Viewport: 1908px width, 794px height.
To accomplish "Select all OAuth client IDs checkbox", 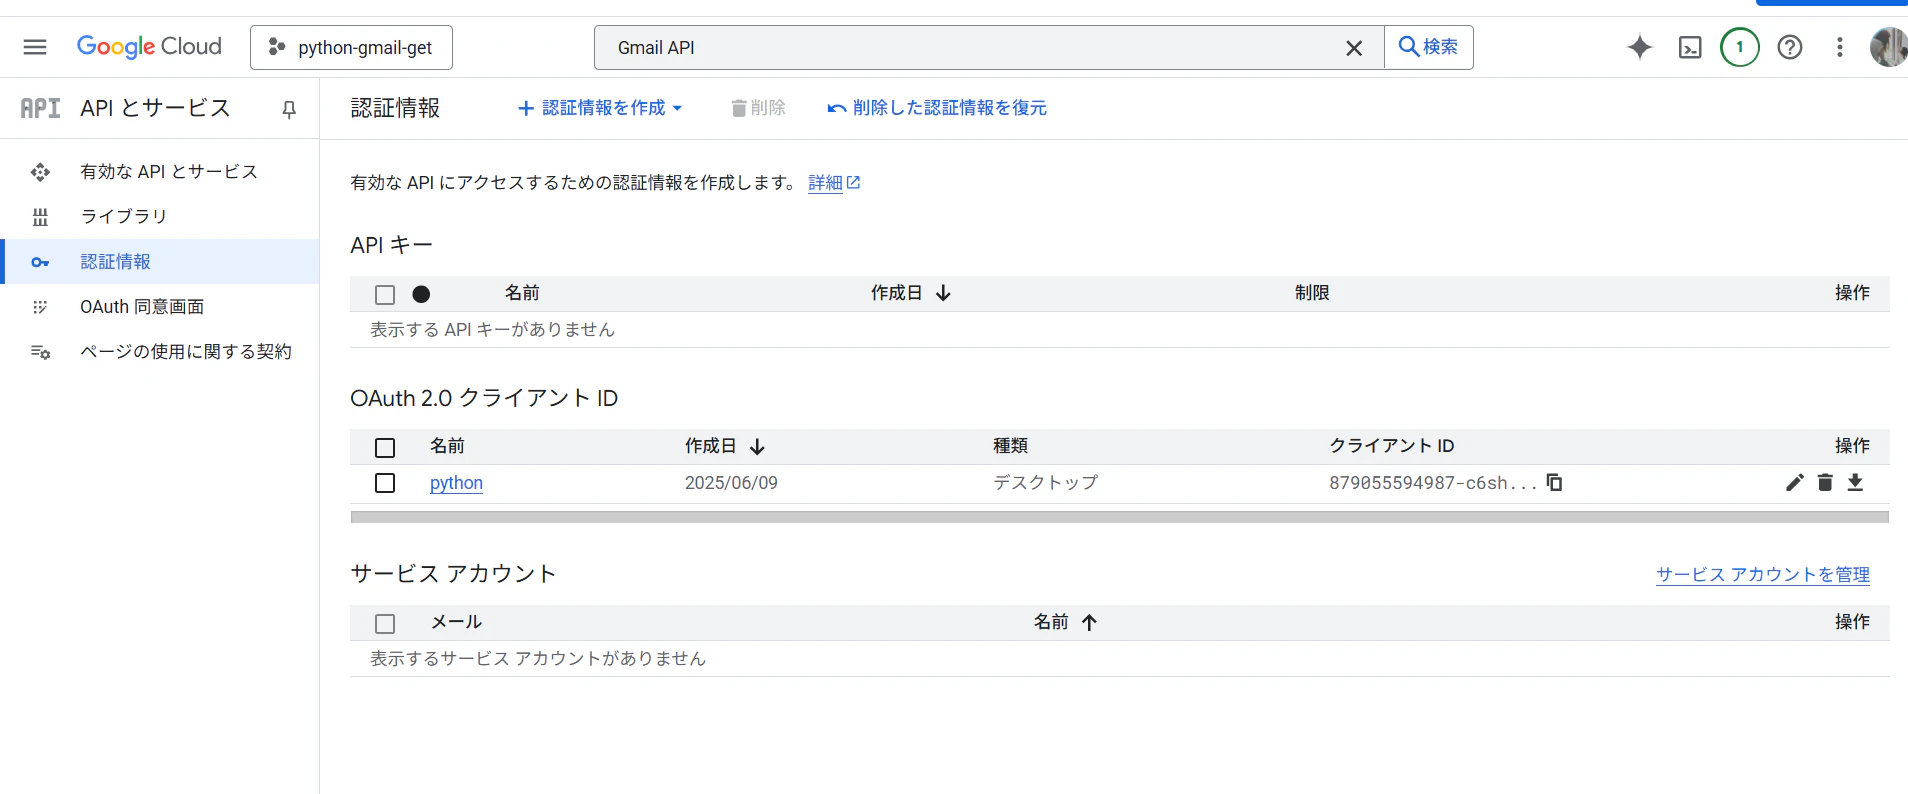I will (385, 447).
